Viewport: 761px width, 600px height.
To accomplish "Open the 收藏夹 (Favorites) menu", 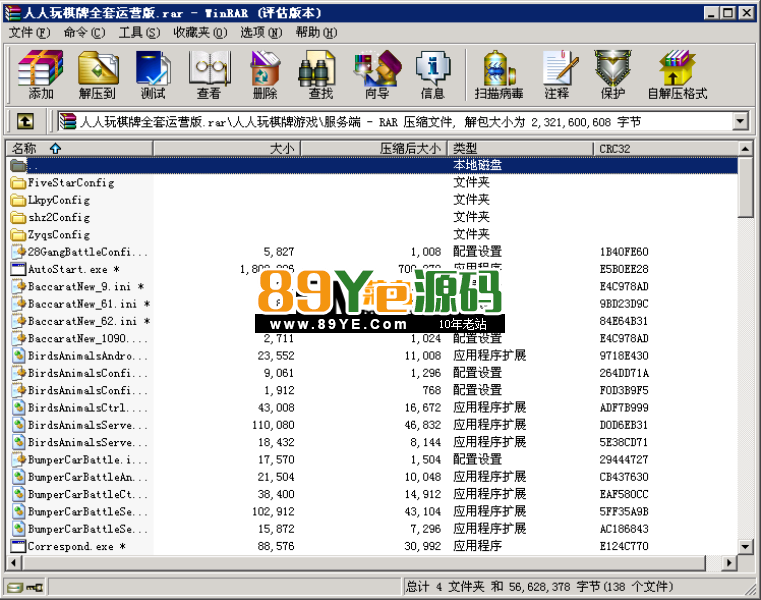I will pyautogui.click(x=199, y=32).
